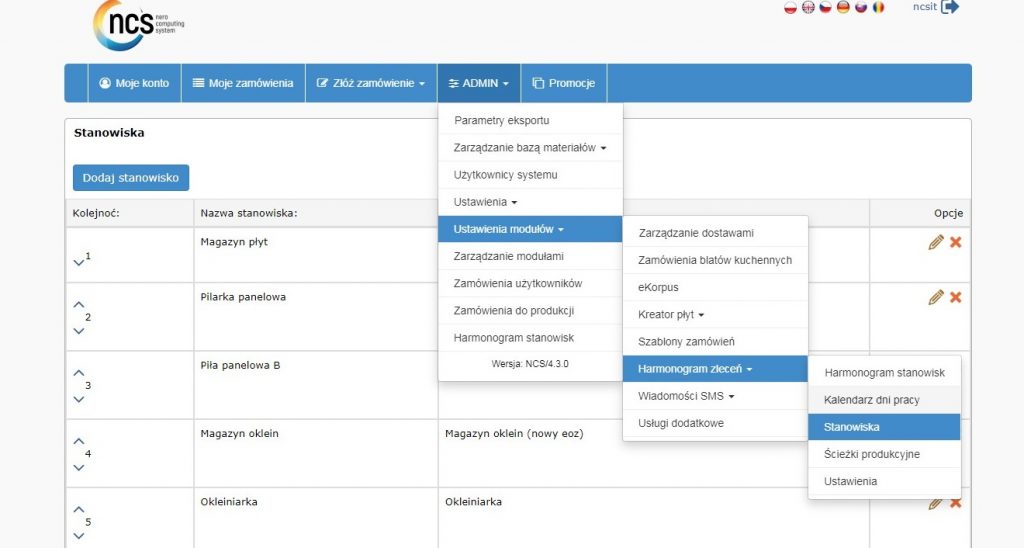Remove Pilarka panelowa with the X icon

[x=956, y=297]
